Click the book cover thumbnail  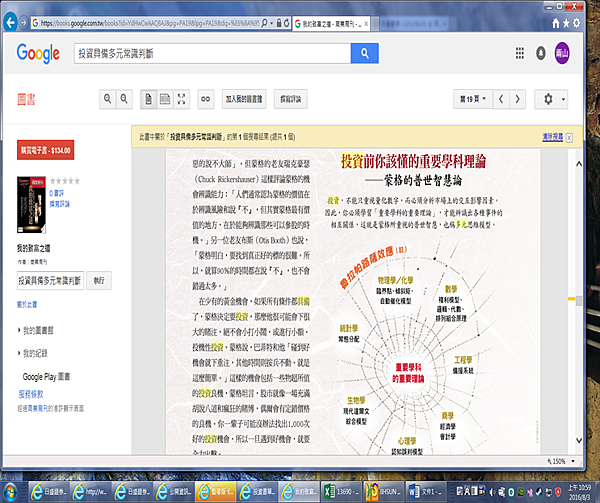(x=31, y=205)
